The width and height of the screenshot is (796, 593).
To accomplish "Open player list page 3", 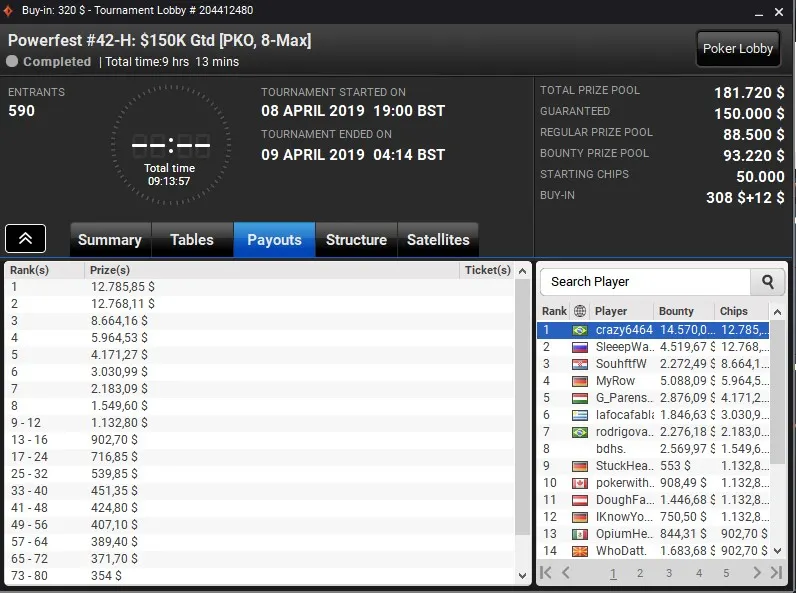I will [x=669, y=573].
